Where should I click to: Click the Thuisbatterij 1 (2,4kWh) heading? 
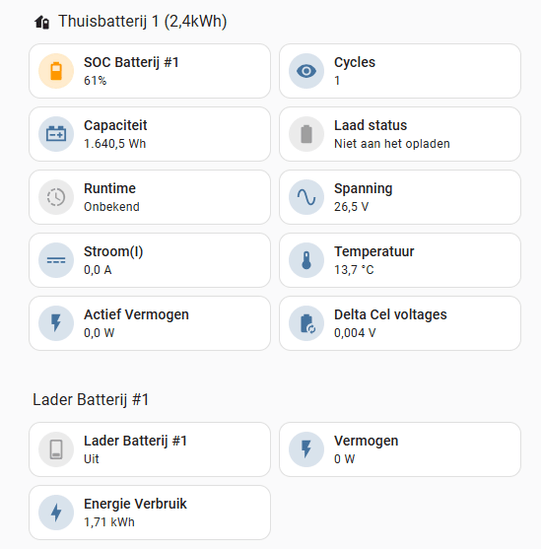click(x=143, y=21)
